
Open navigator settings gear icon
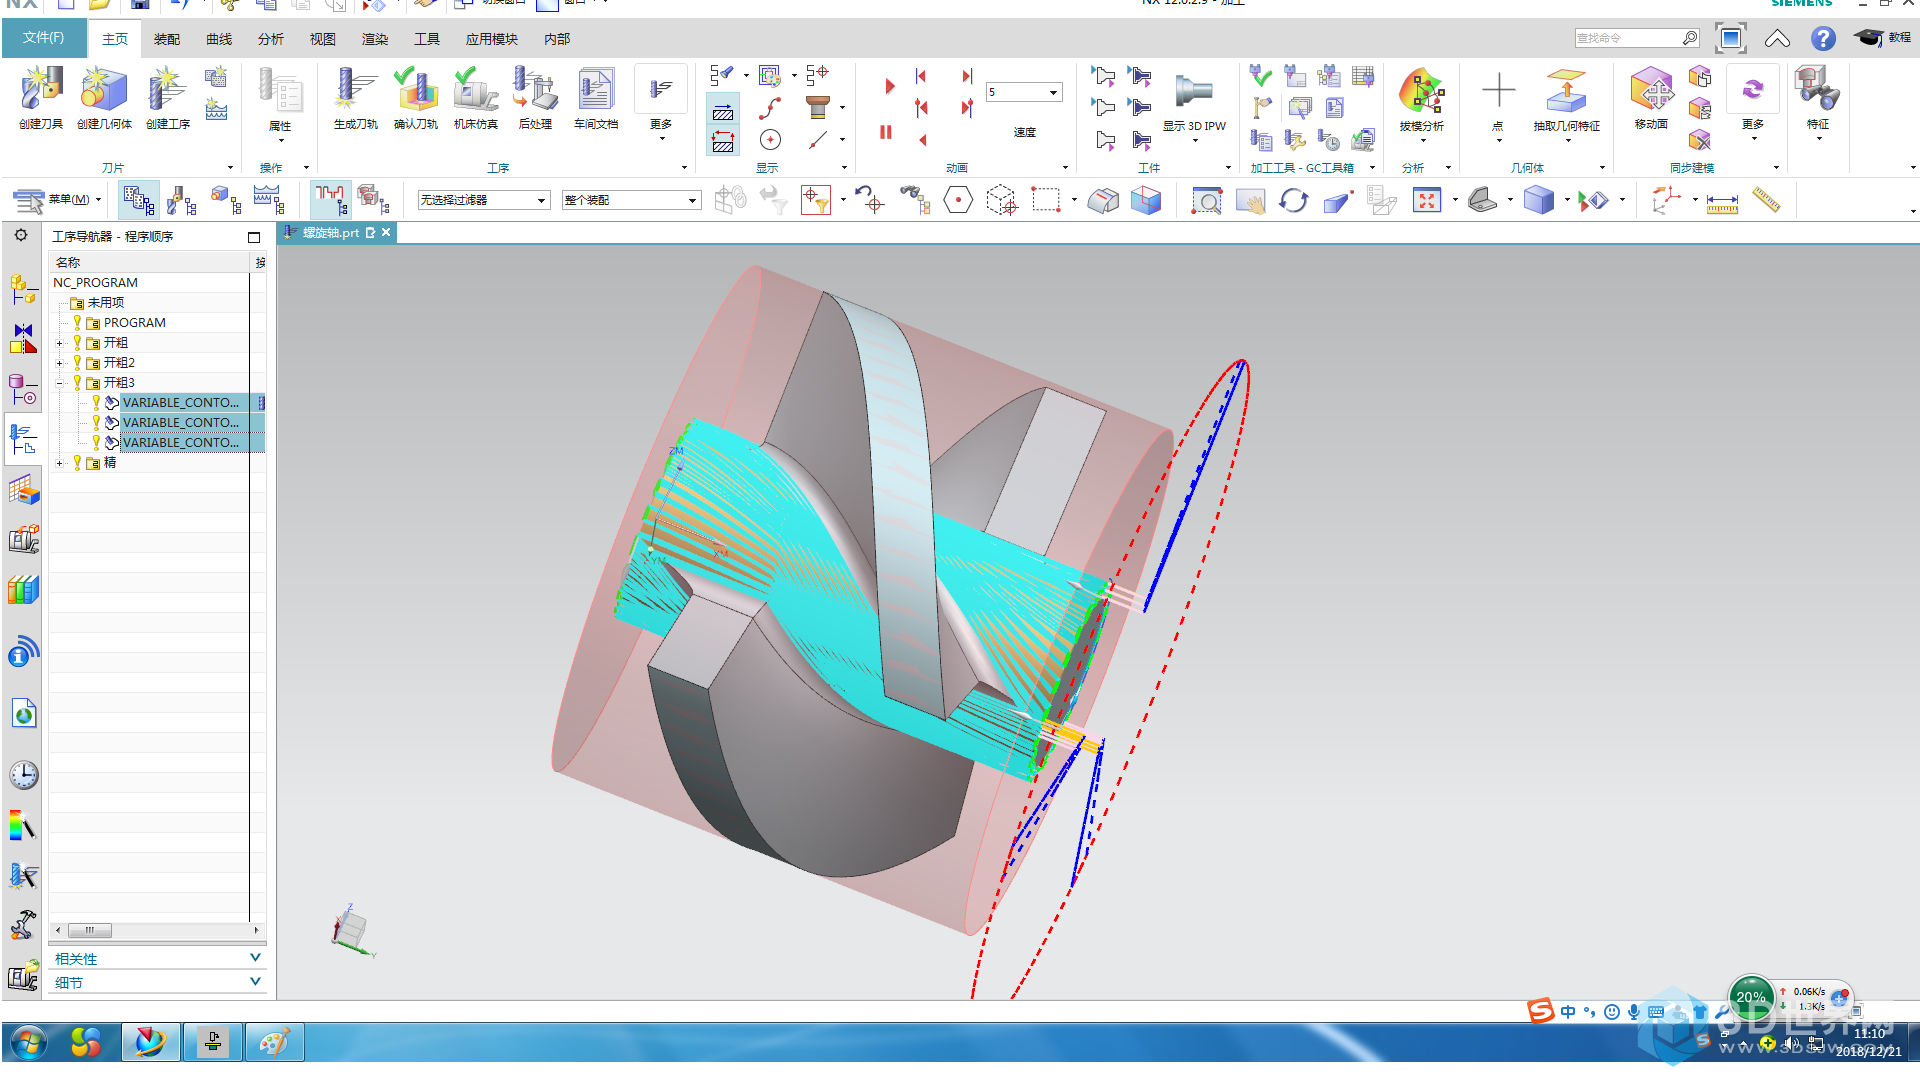(x=21, y=235)
